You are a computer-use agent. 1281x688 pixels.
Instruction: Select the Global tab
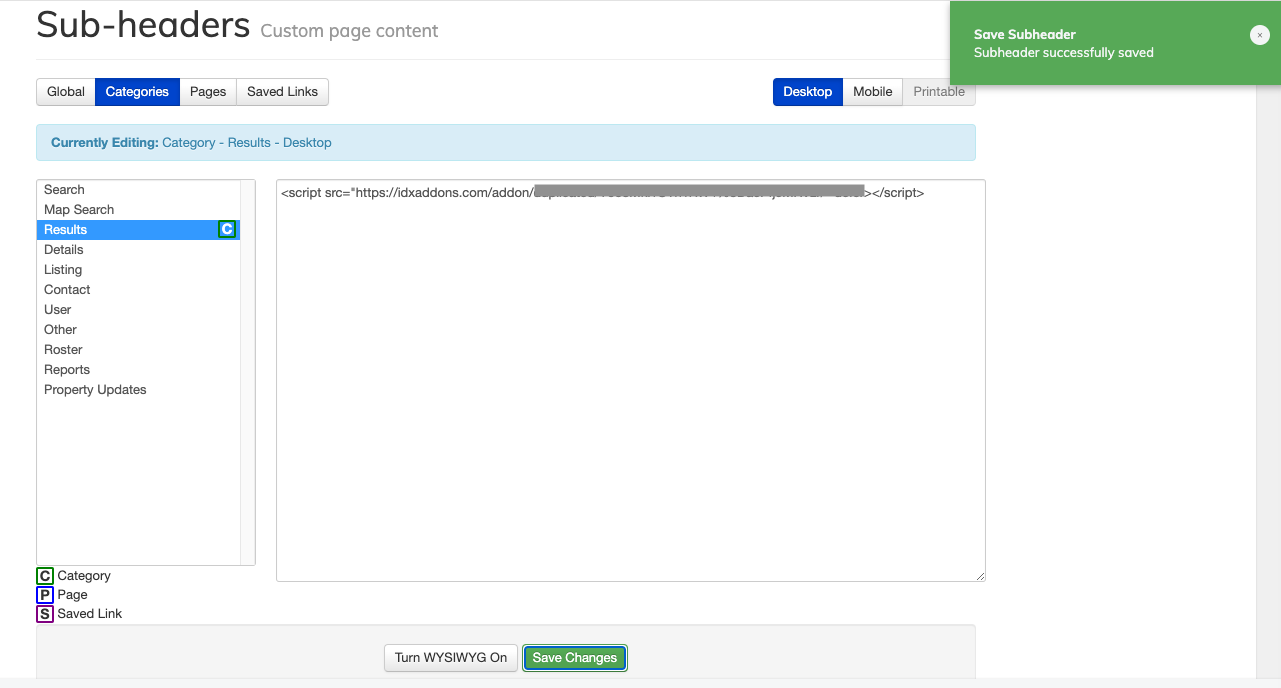65,91
